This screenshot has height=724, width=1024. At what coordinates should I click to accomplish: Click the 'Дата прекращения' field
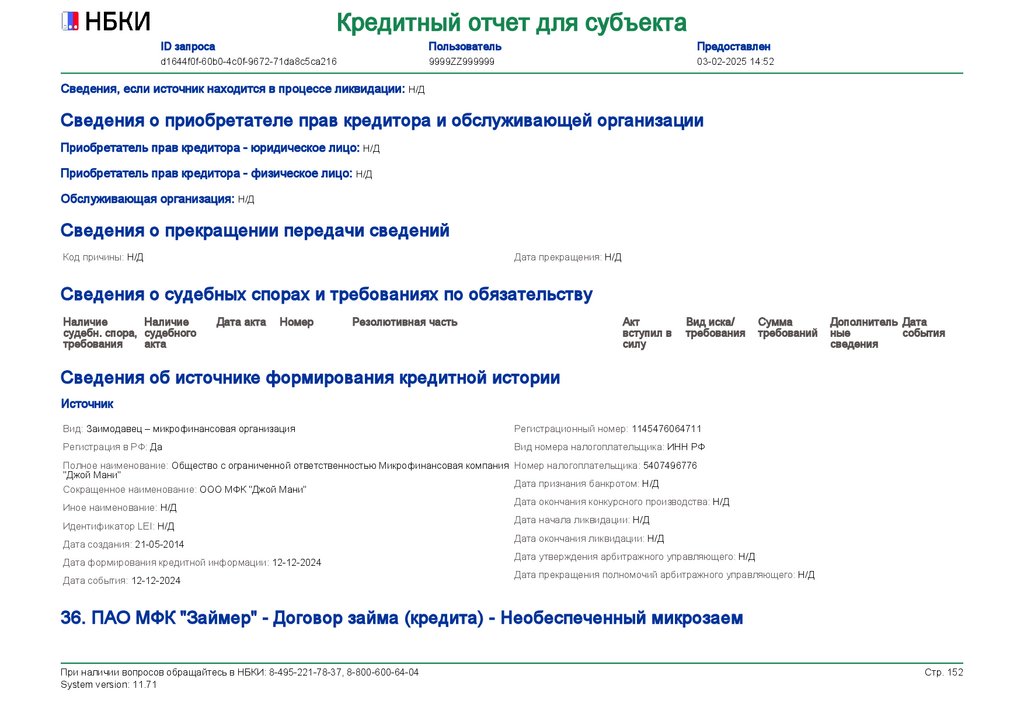point(568,257)
